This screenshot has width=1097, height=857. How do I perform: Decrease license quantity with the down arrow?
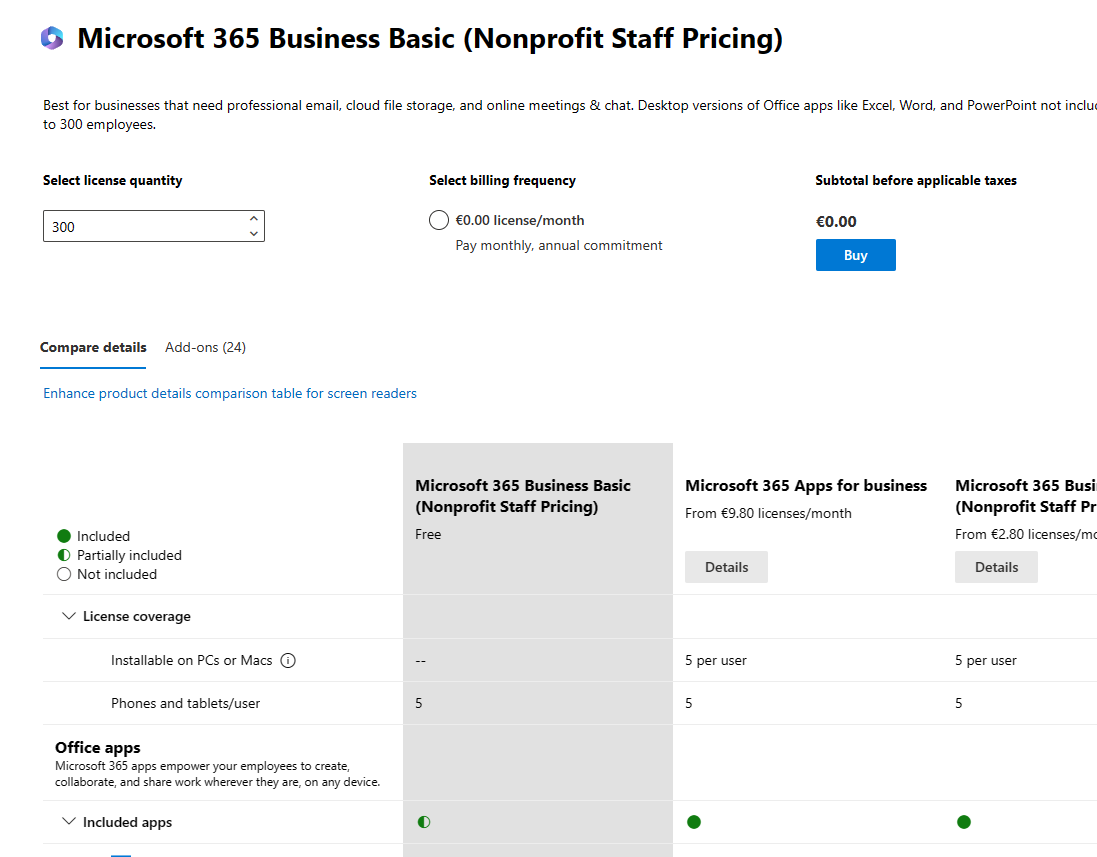(x=254, y=234)
